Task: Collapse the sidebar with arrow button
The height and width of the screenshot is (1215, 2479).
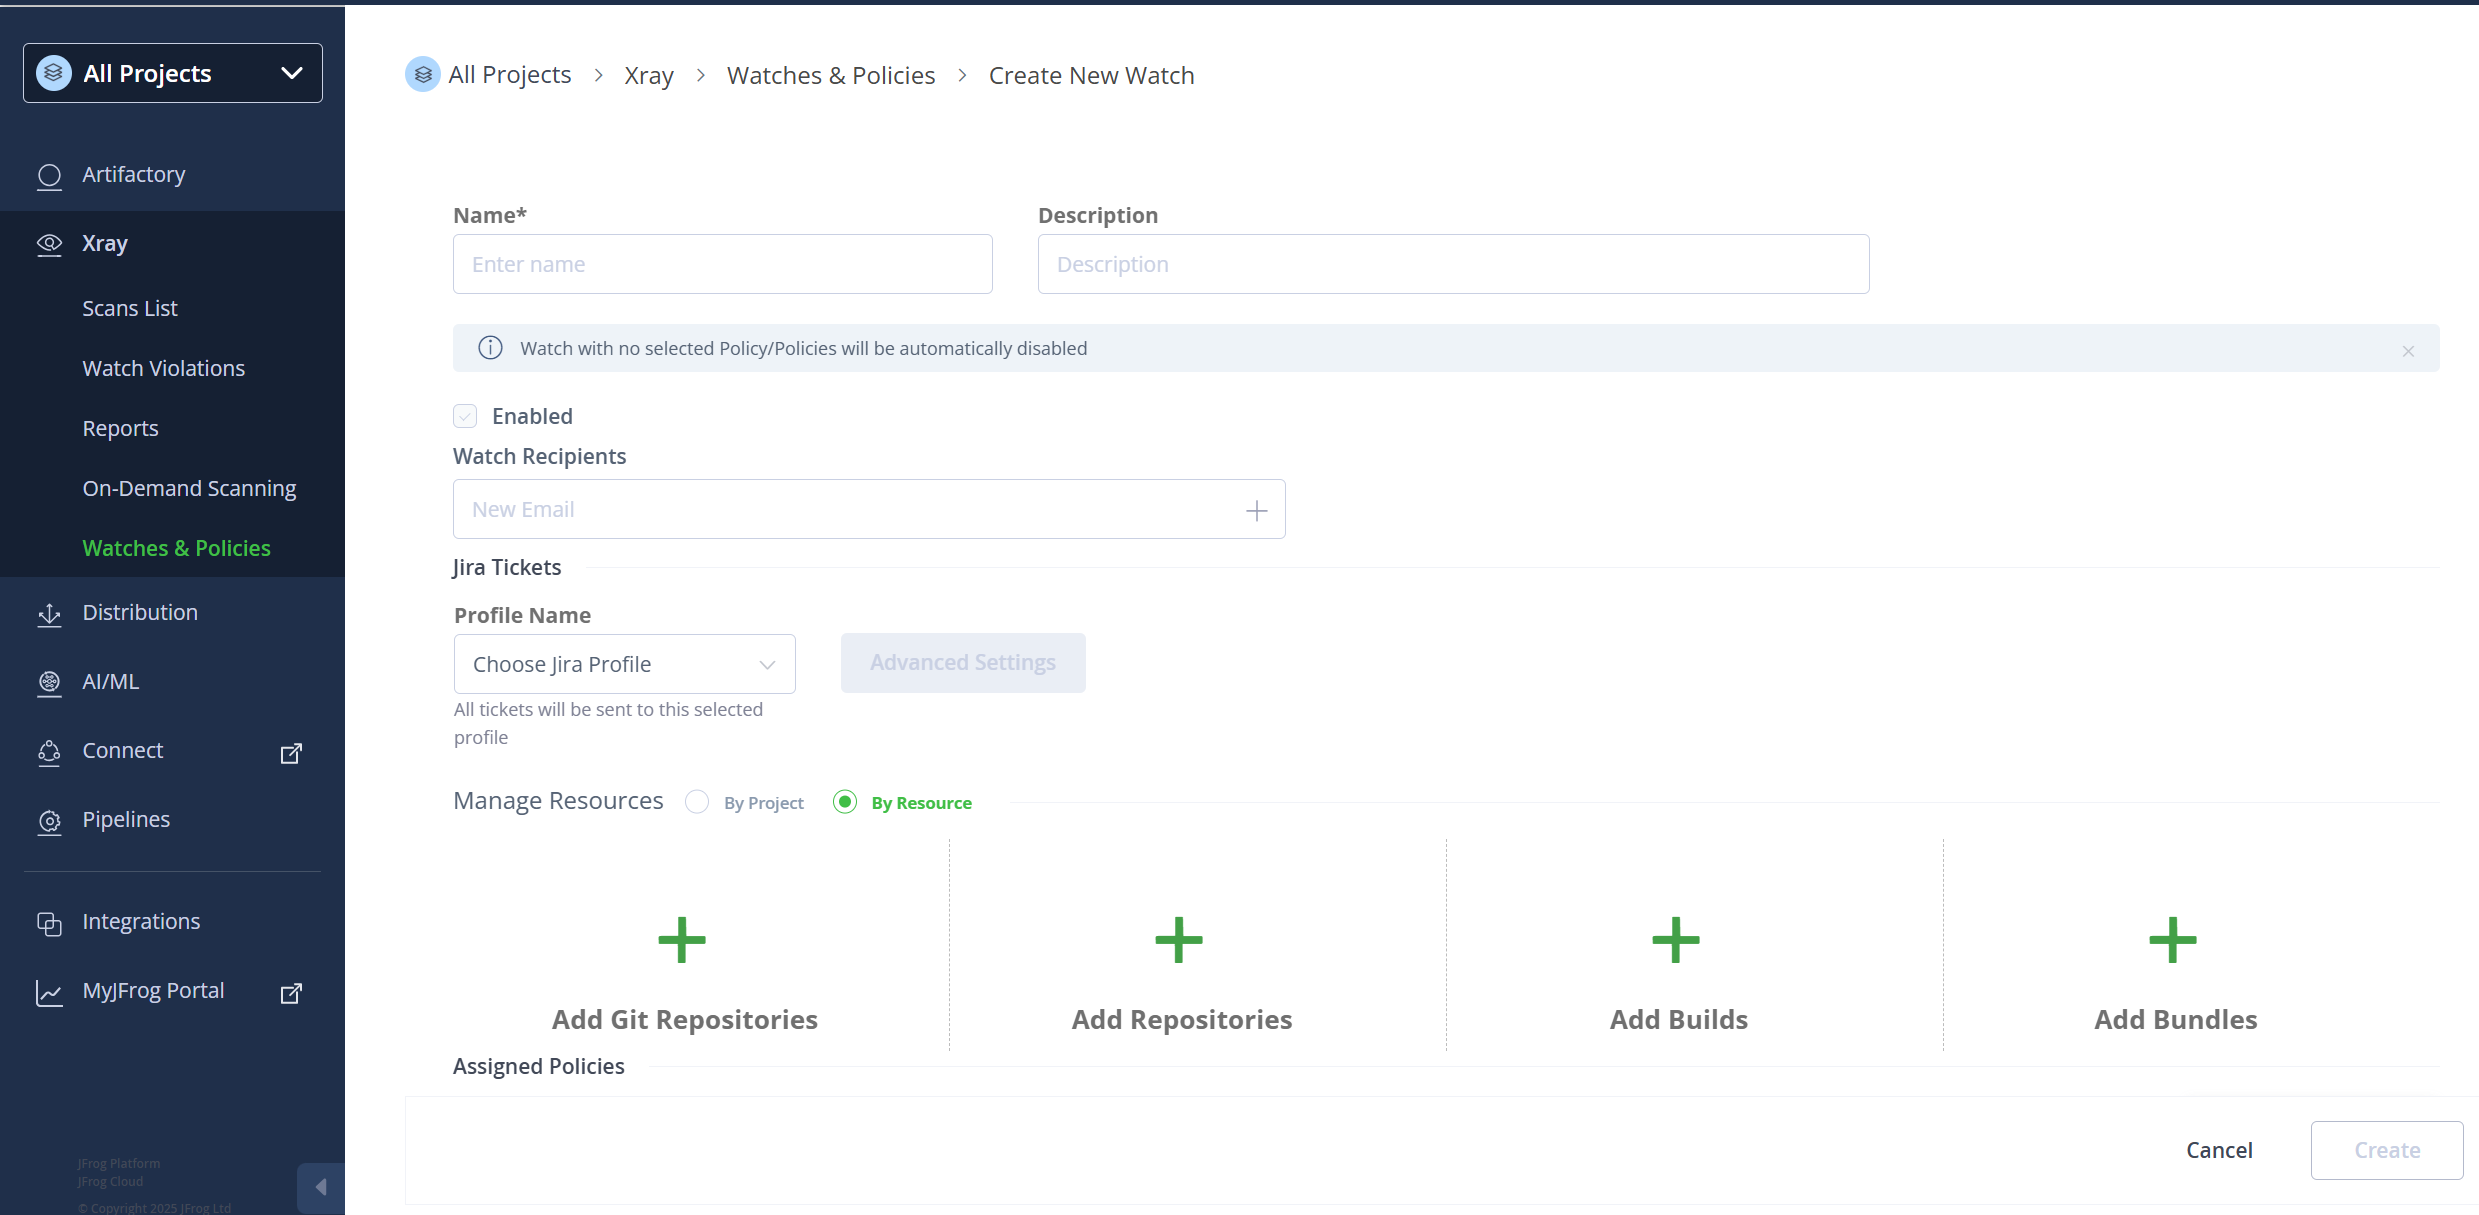Action: (321, 1187)
